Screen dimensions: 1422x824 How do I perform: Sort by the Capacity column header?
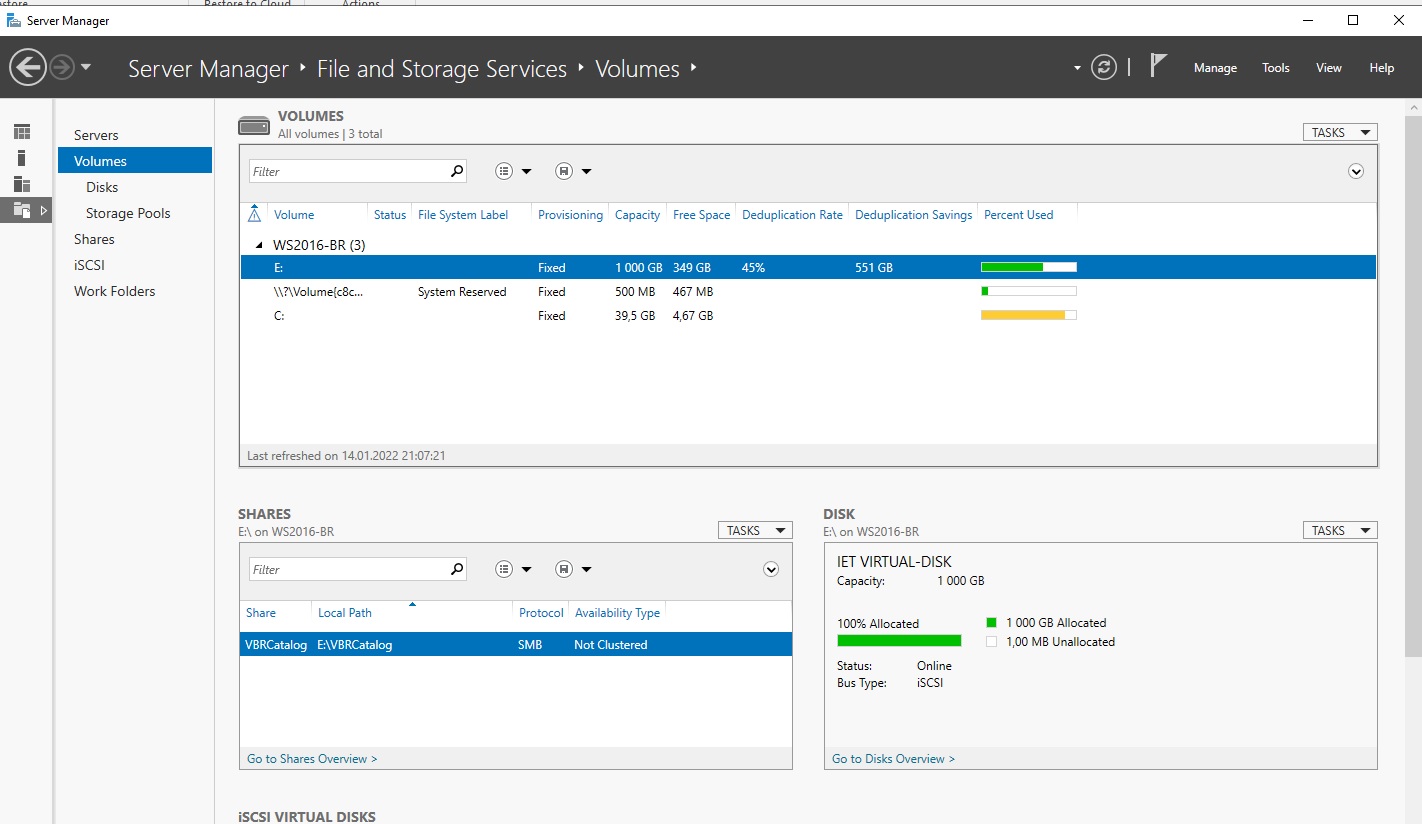coord(637,215)
